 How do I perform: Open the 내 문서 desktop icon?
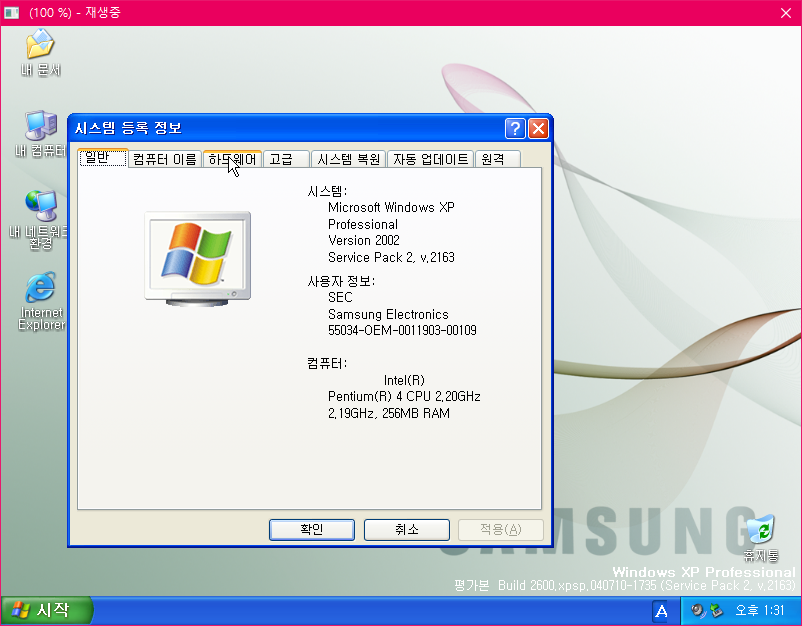tap(40, 53)
